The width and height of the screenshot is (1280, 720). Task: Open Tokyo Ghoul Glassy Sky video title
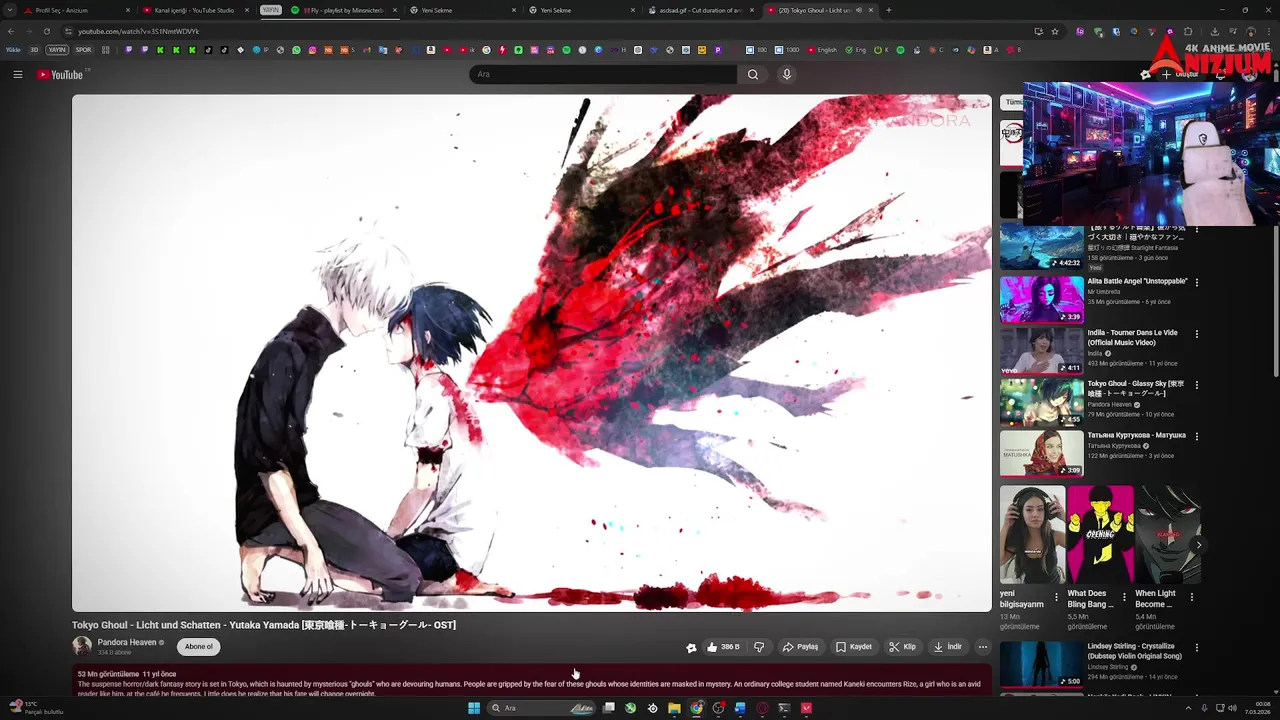(1135, 388)
